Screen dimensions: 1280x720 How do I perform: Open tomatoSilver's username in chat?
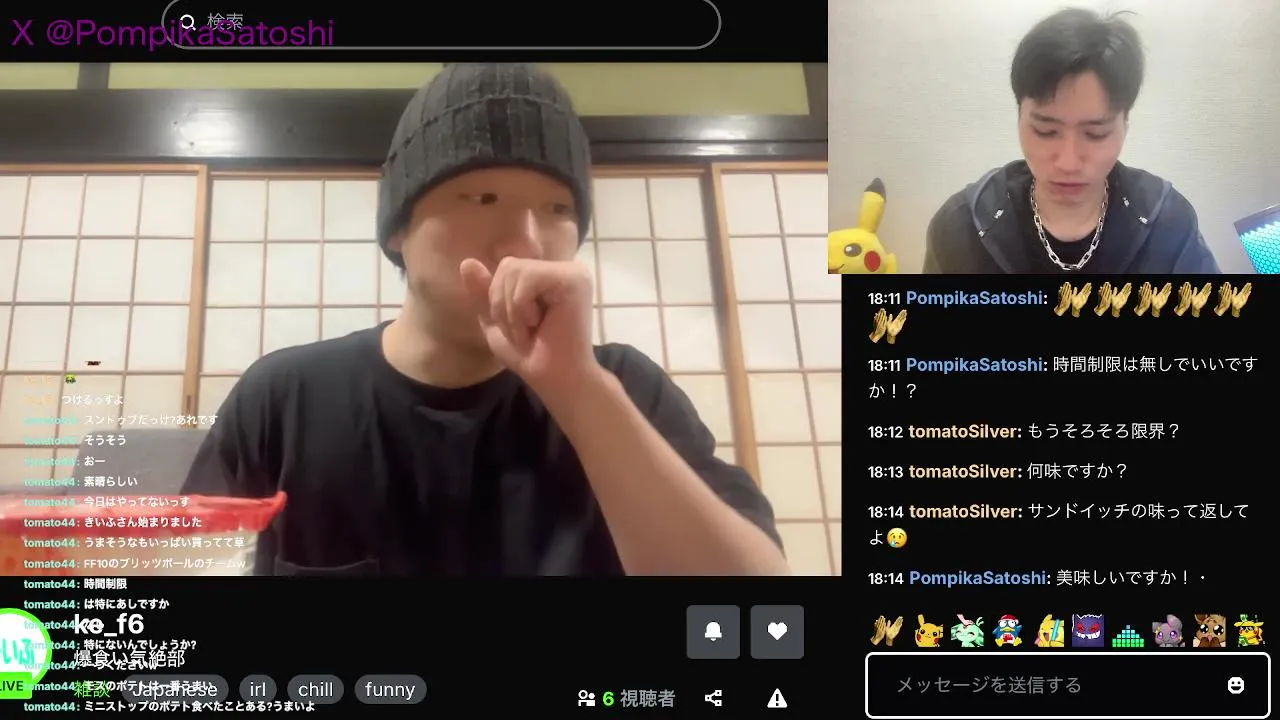click(965, 431)
